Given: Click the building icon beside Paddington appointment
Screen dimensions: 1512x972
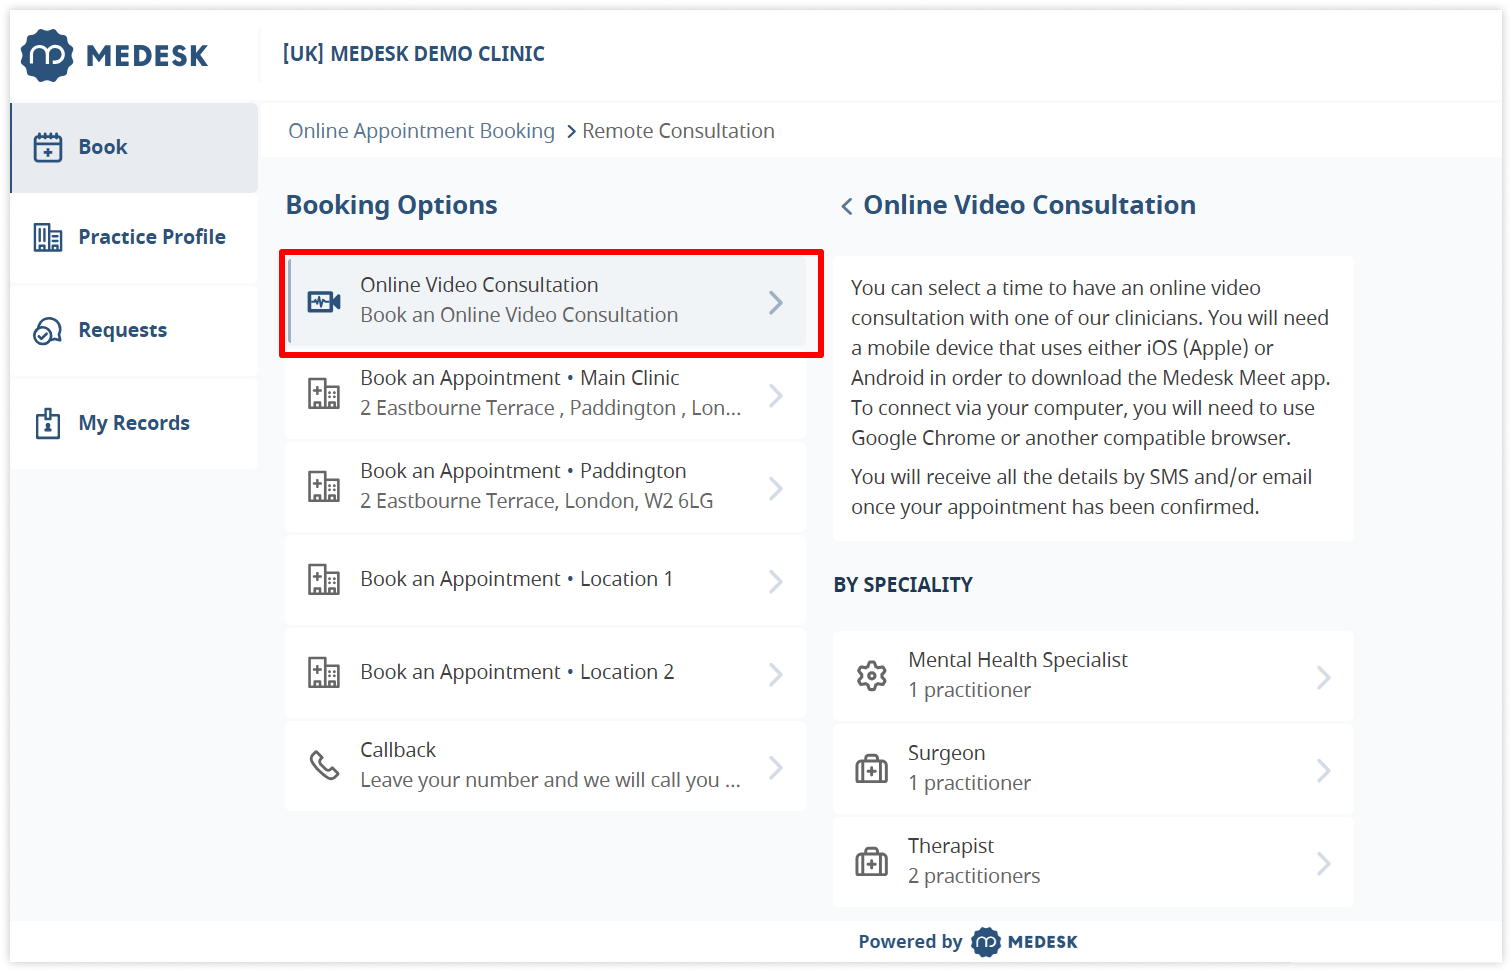Looking at the screenshot, I should coord(324,487).
